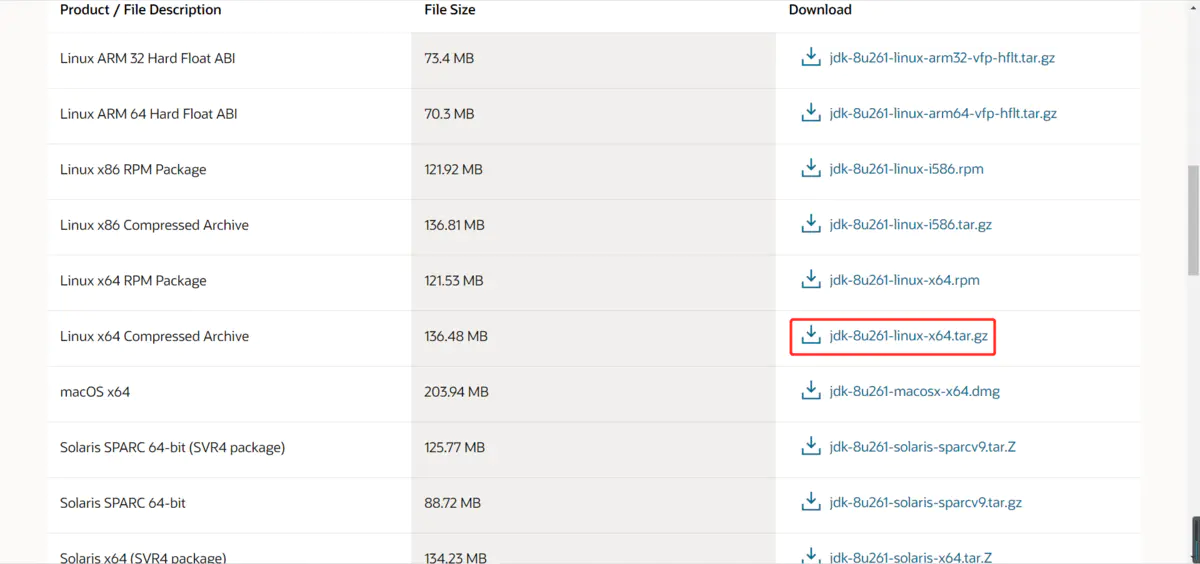Open the jdk-8u261-linux-arm32-vfp-hflt.tar.gz link
Image resolution: width=1200 pixels, height=564 pixels.
(942, 58)
